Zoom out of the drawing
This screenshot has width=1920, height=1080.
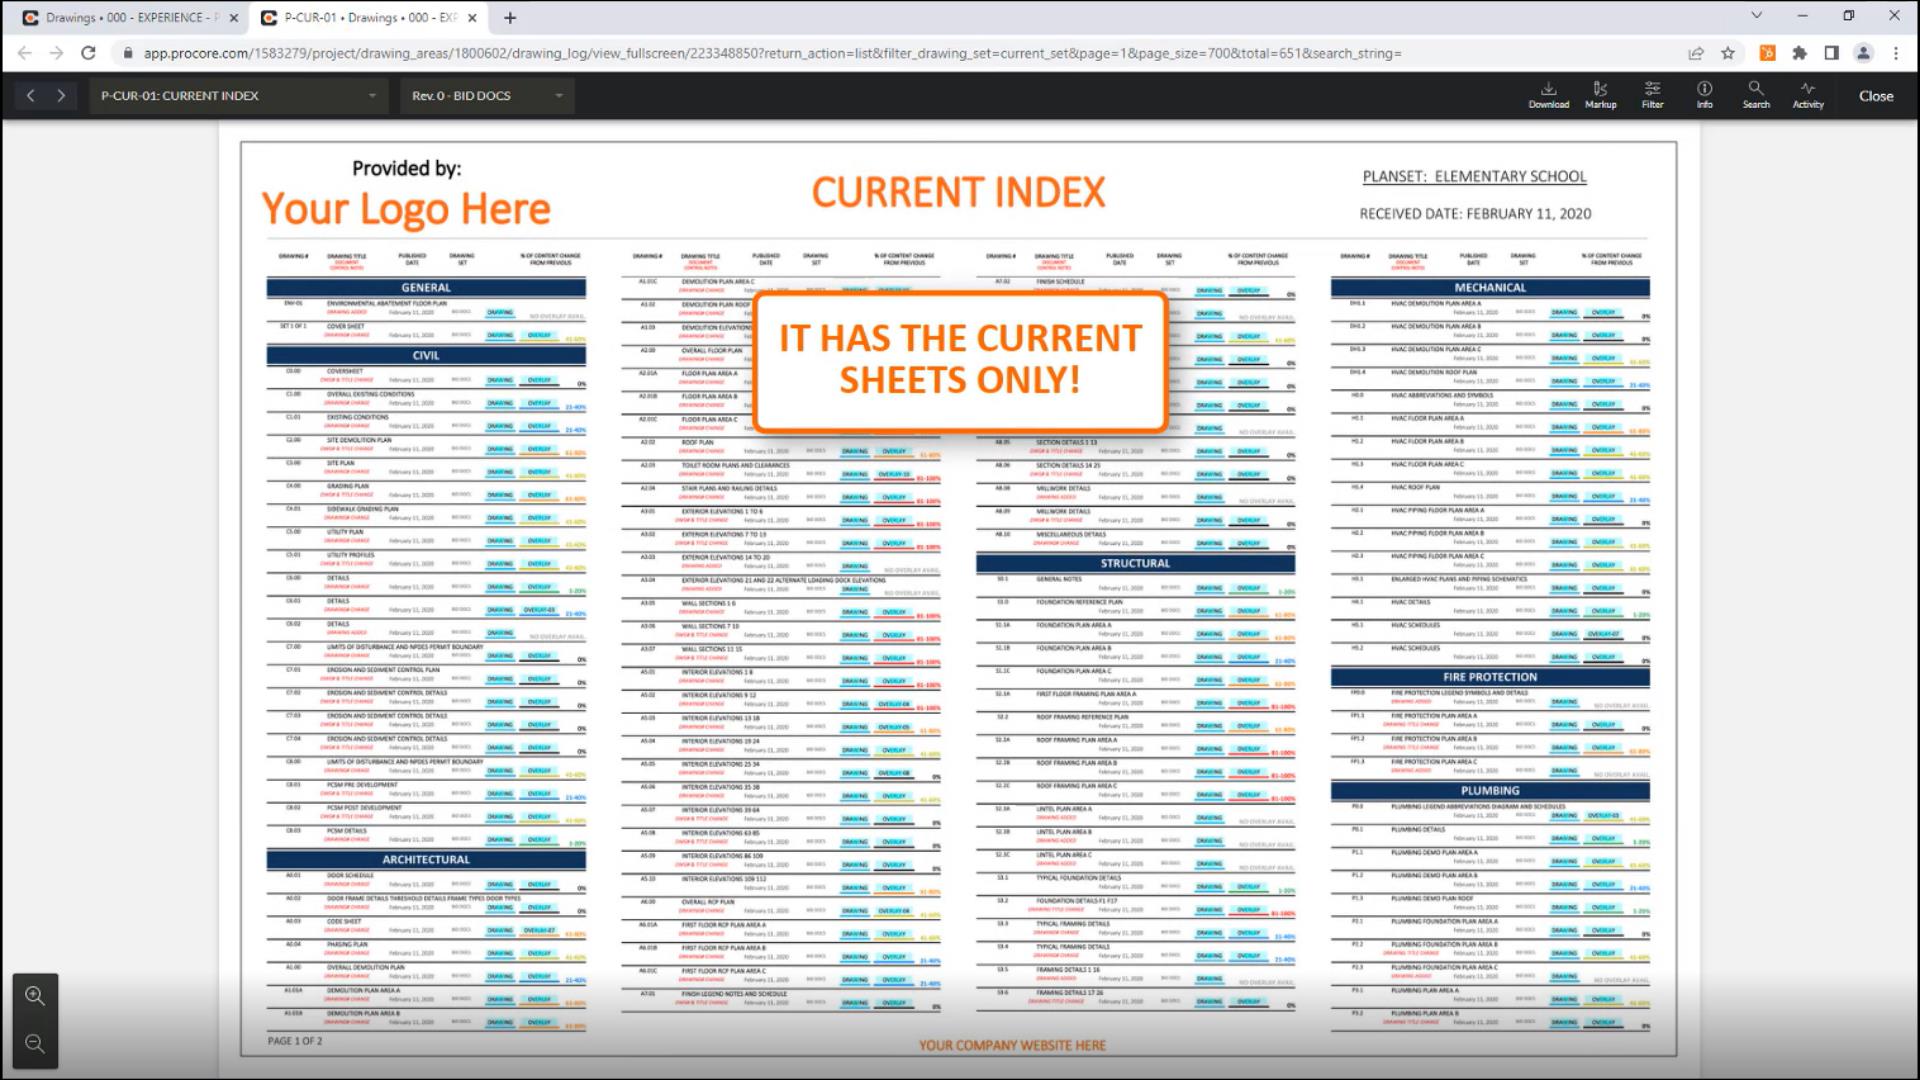pyautogui.click(x=35, y=1044)
